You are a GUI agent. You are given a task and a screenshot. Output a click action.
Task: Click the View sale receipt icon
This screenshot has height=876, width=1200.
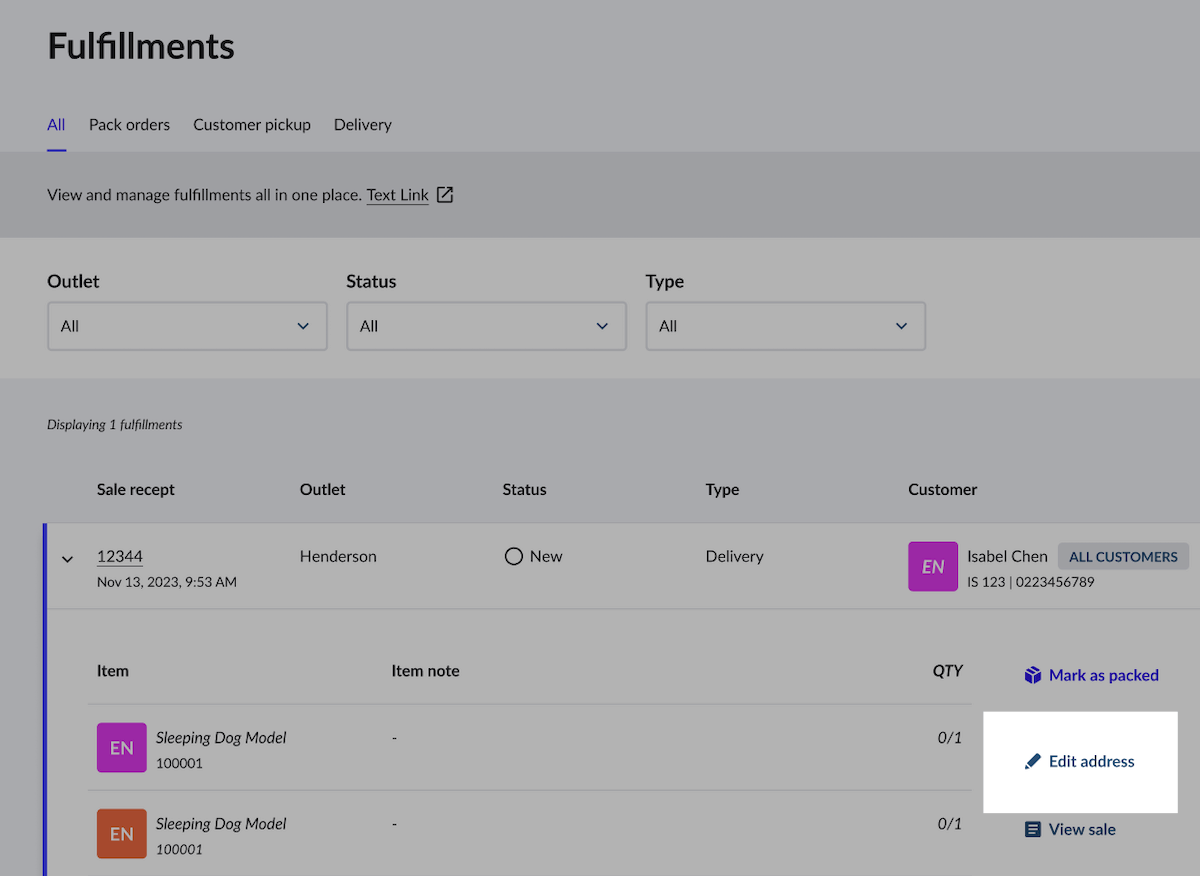[1033, 830]
